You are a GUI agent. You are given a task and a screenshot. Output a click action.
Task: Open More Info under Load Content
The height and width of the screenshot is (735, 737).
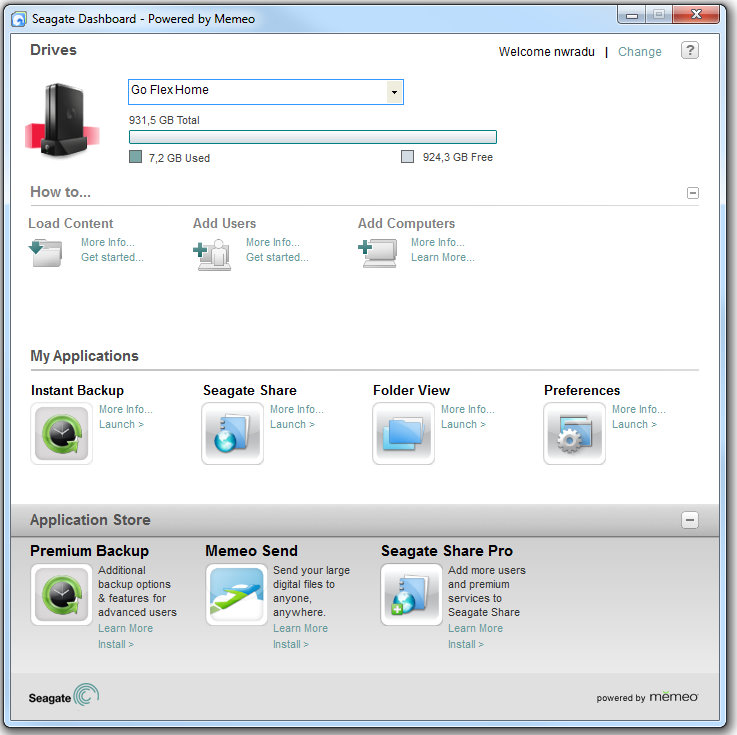[x=108, y=242]
